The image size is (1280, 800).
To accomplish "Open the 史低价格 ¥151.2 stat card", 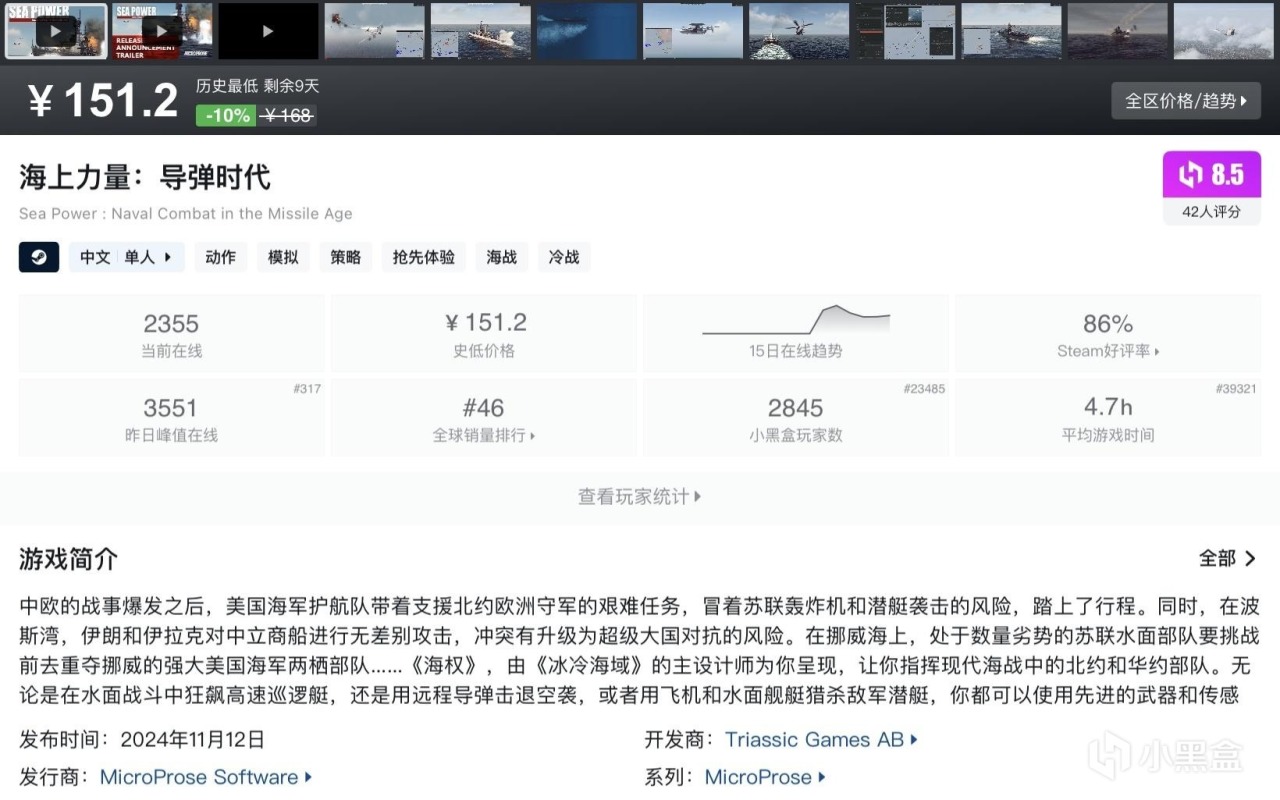I will (x=484, y=334).
